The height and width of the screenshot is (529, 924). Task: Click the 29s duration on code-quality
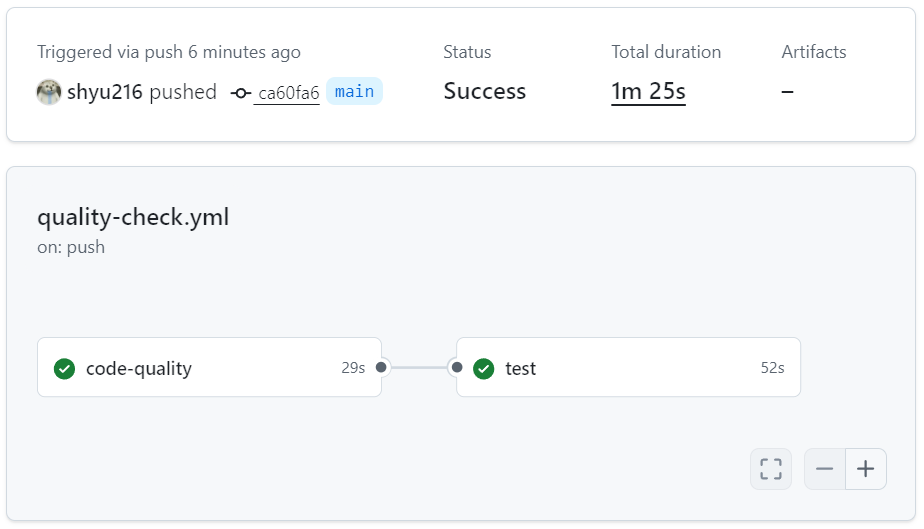pos(353,368)
